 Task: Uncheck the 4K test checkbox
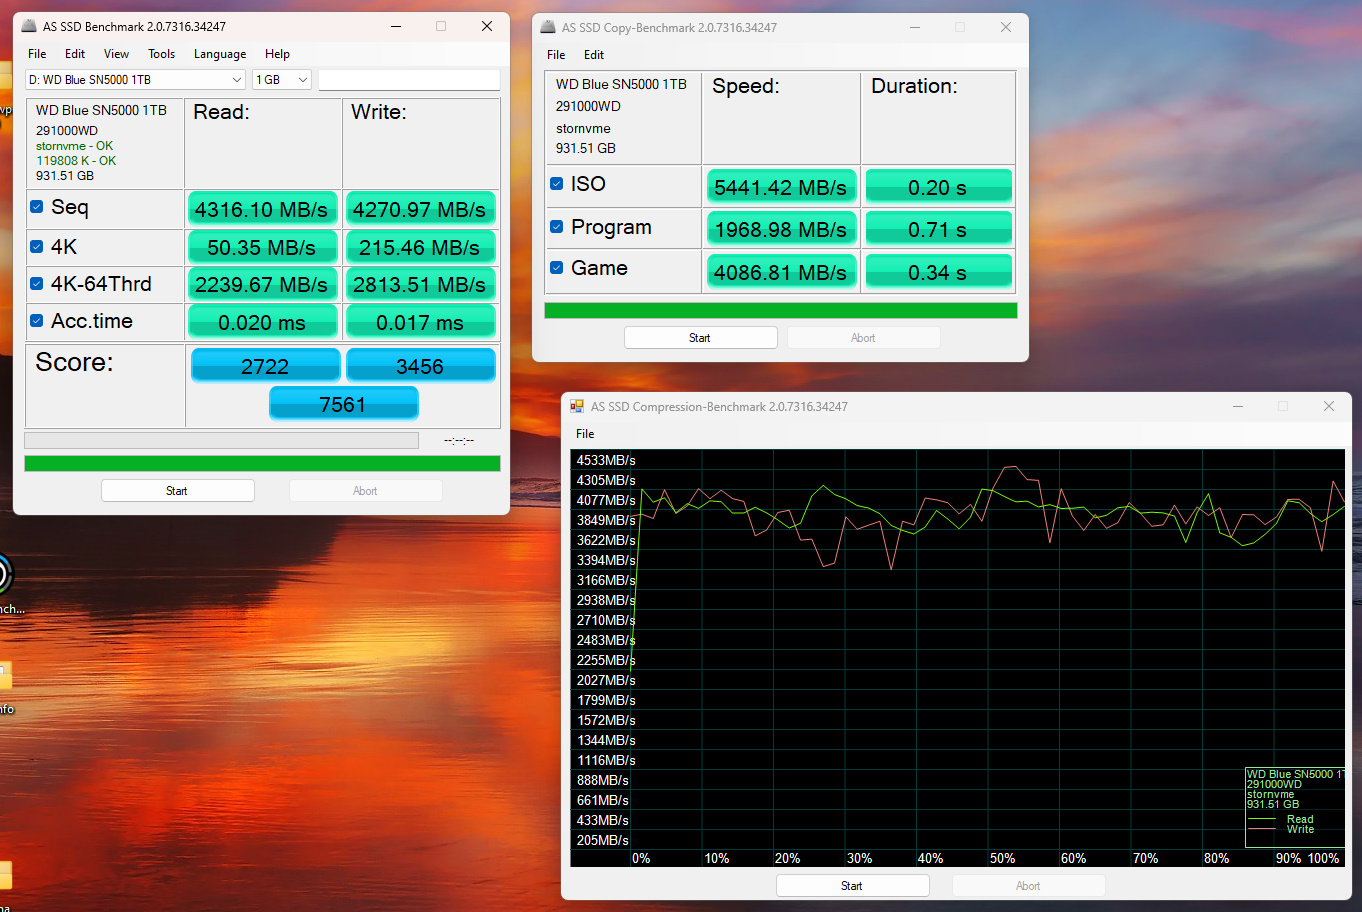tap(37, 247)
